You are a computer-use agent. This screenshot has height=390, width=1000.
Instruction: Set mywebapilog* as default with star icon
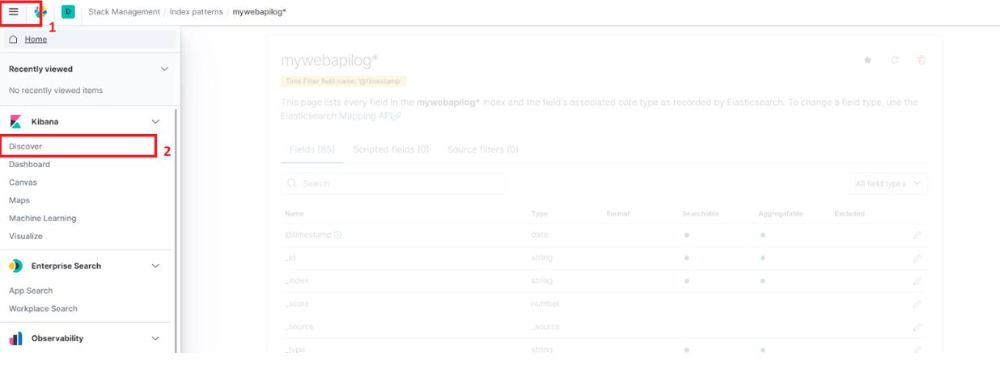pos(867,60)
